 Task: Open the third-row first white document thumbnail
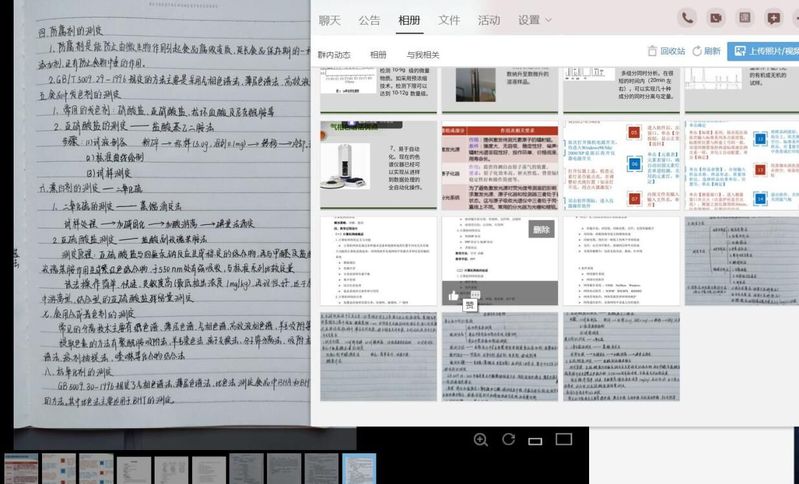[x=378, y=260]
